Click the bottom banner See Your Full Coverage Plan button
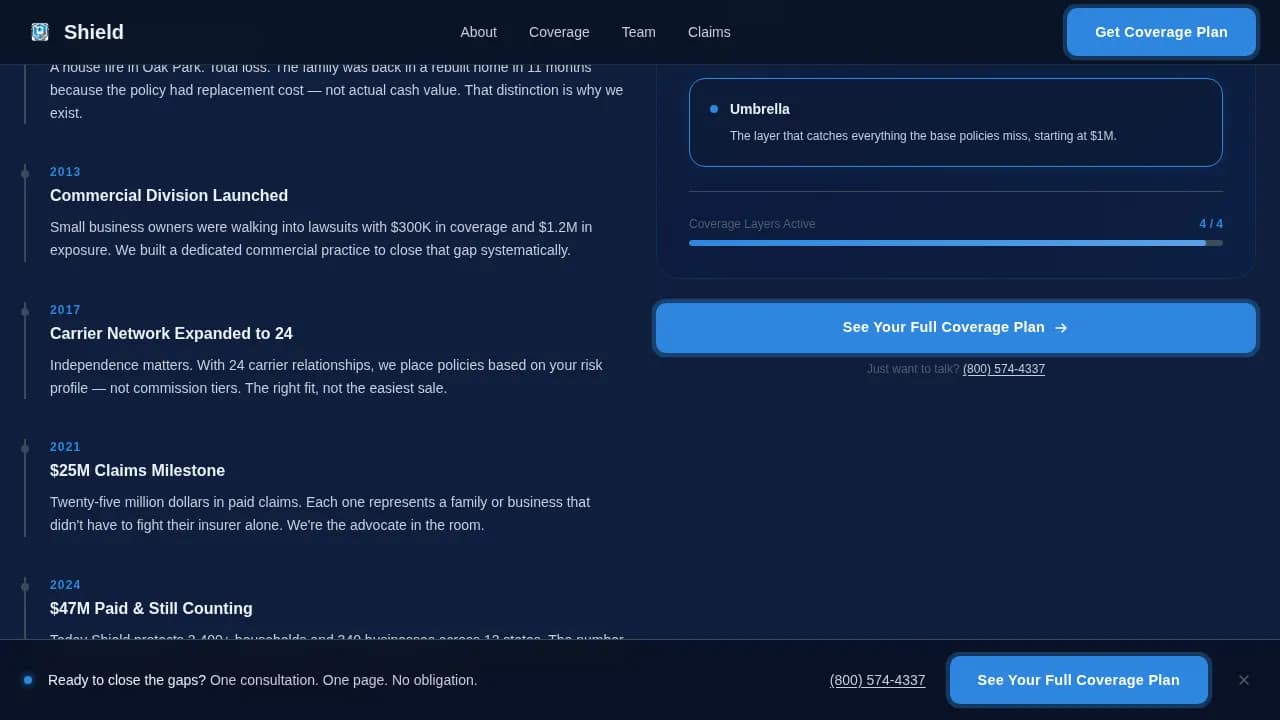1280x720 pixels. 1078,680
